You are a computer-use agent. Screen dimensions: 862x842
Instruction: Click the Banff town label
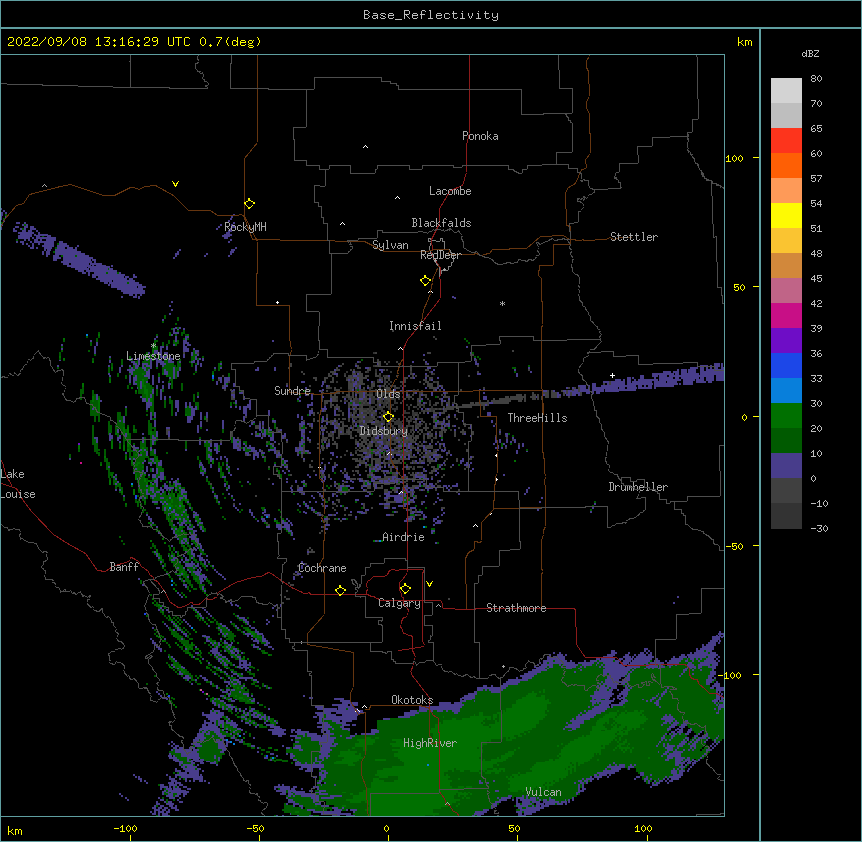coord(124,567)
